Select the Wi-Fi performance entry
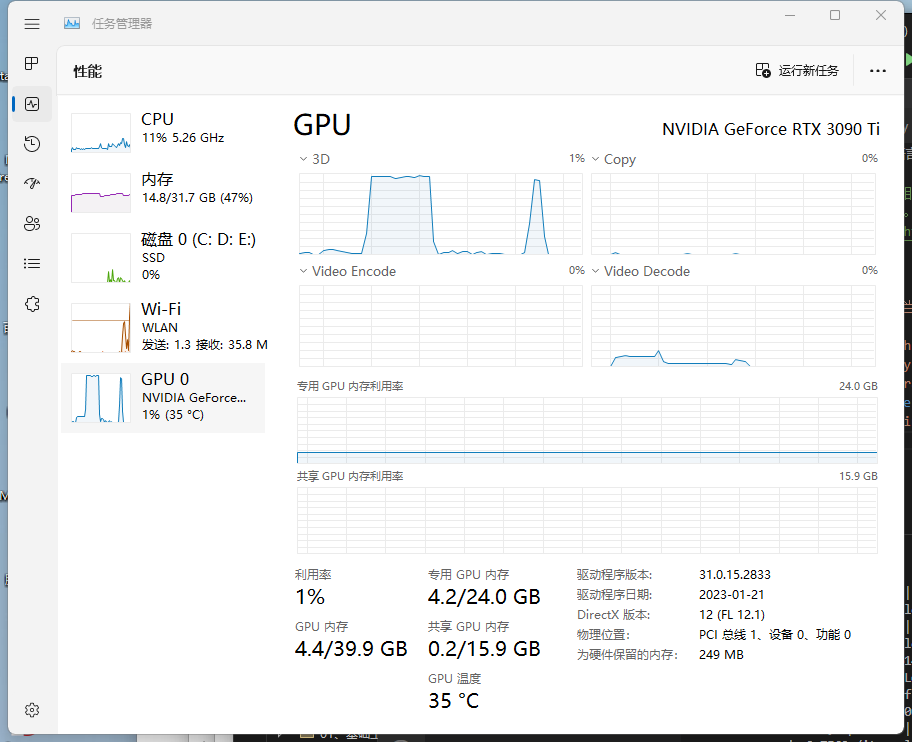The image size is (912, 742). (x=163, y=325)
